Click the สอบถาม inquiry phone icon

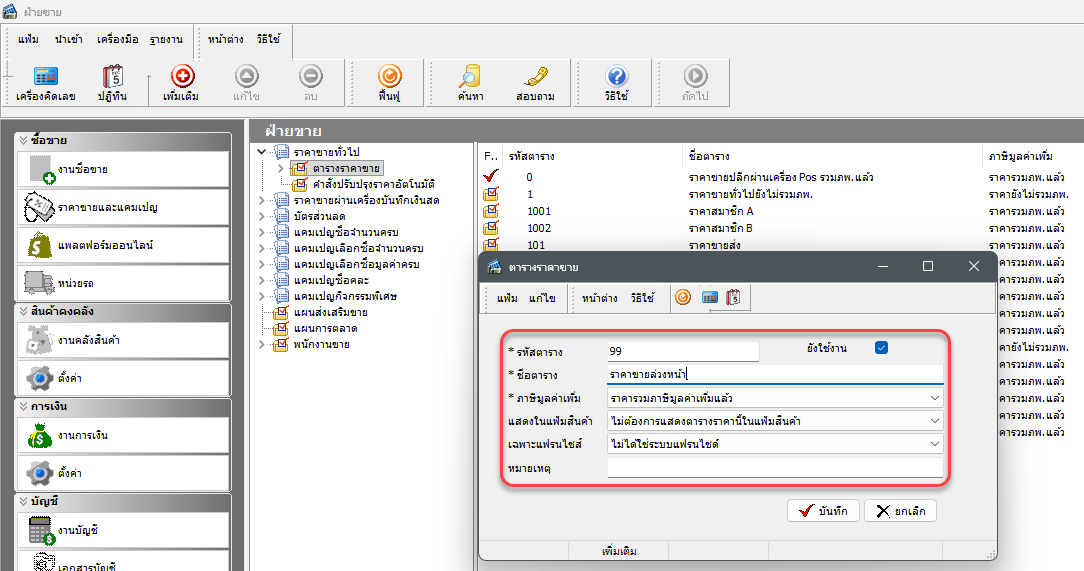(535, 83)
